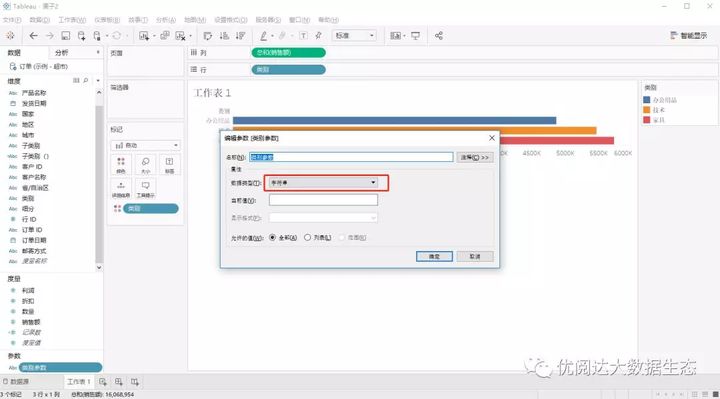This screenshot has height=399, width=720.
Task: Click the fix axes pin icon
Action: (319, 35)
